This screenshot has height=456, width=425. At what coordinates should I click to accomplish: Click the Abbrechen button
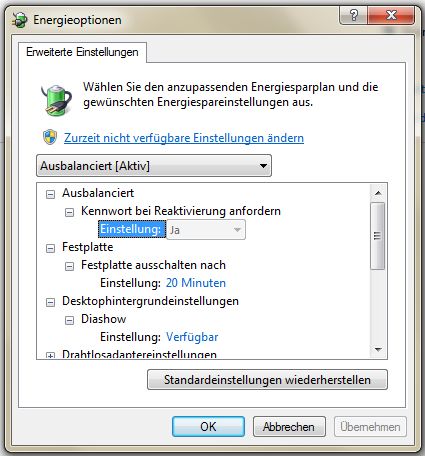(x=289, y=426)
